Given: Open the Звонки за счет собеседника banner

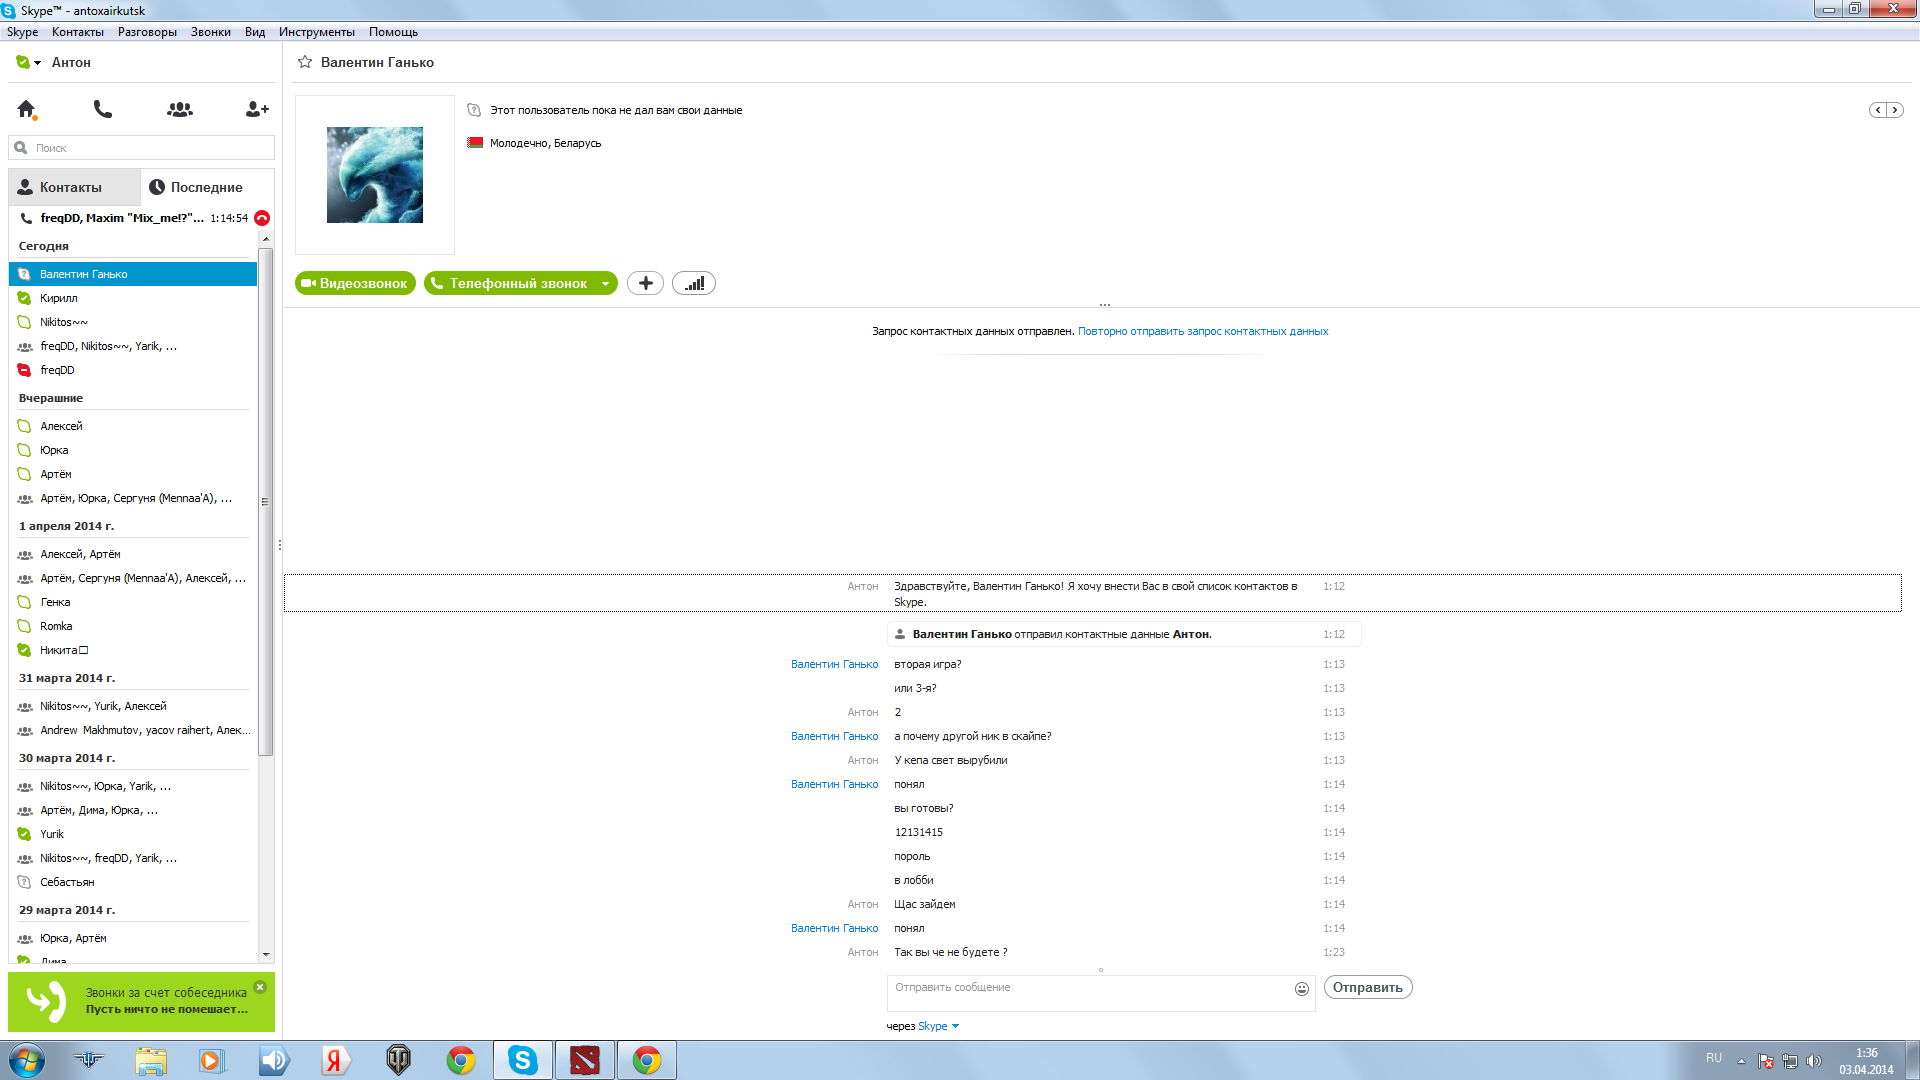Looking at the screenshot, I should point(142,1001).
